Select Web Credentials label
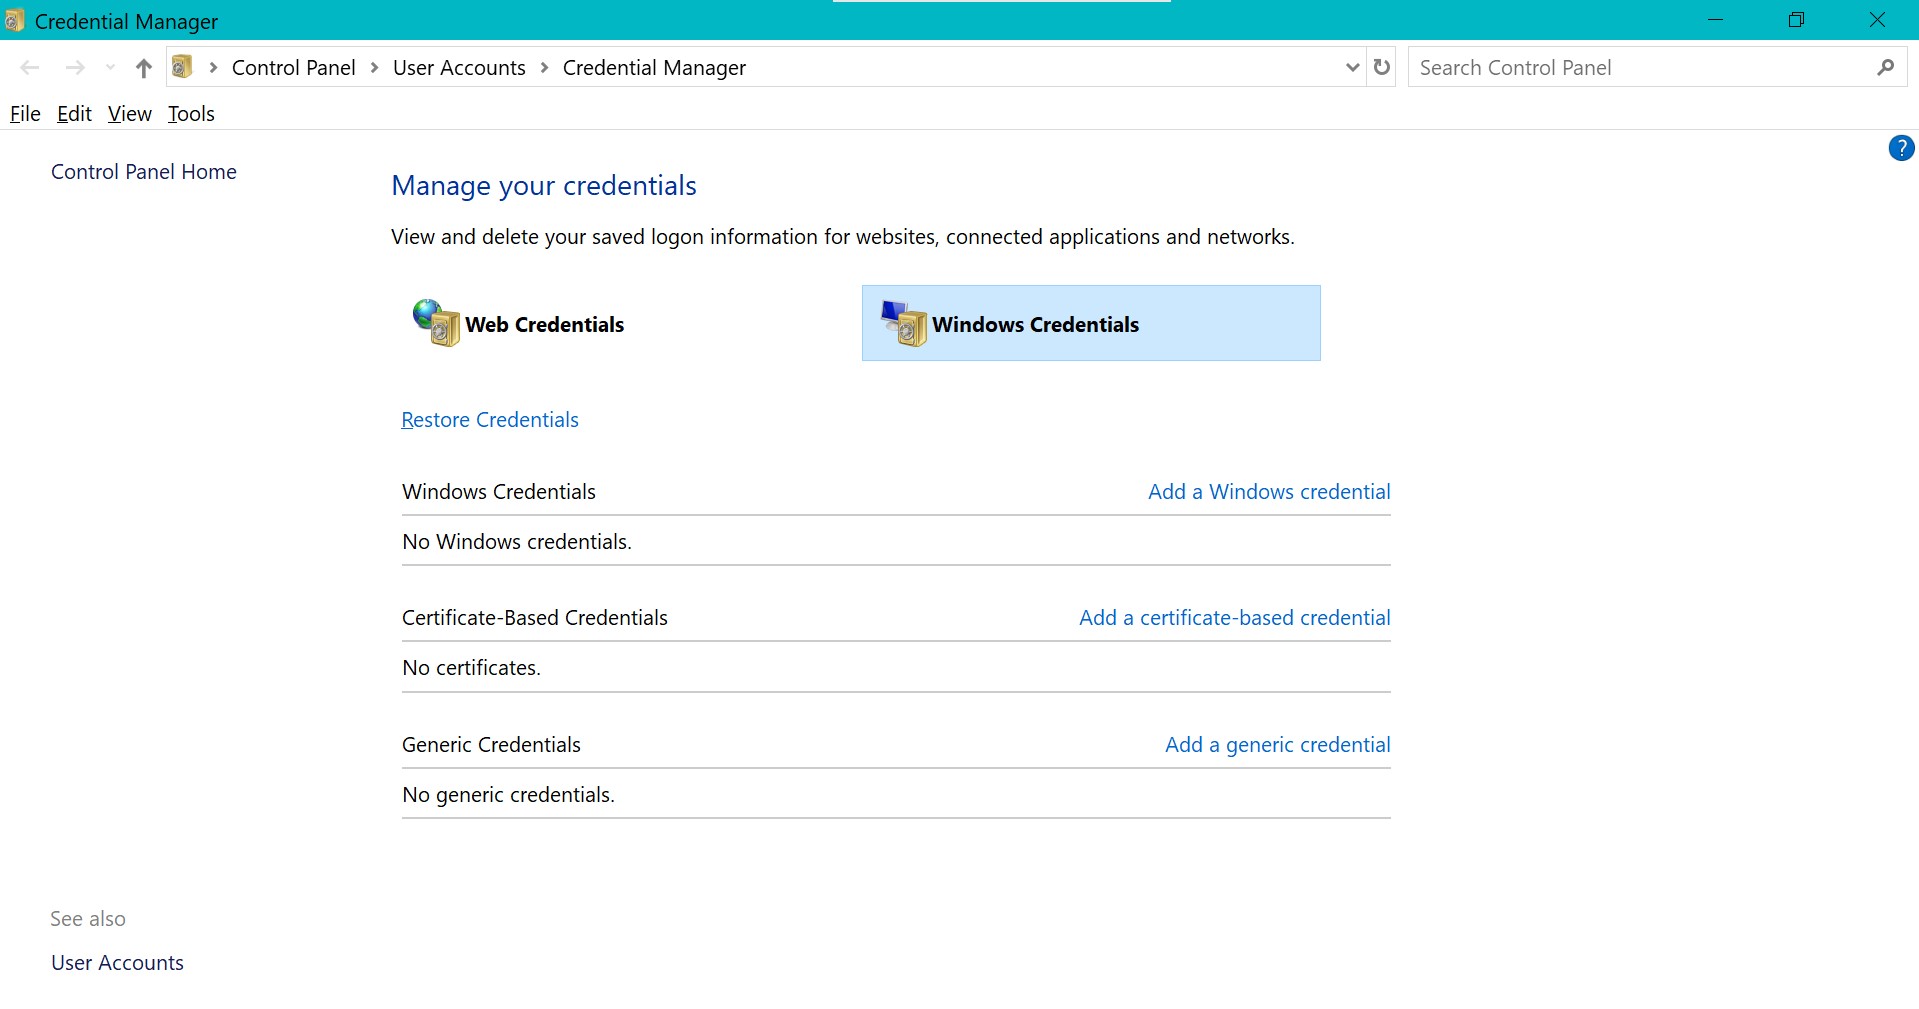 pyautogui.click(x=545, y=324)
